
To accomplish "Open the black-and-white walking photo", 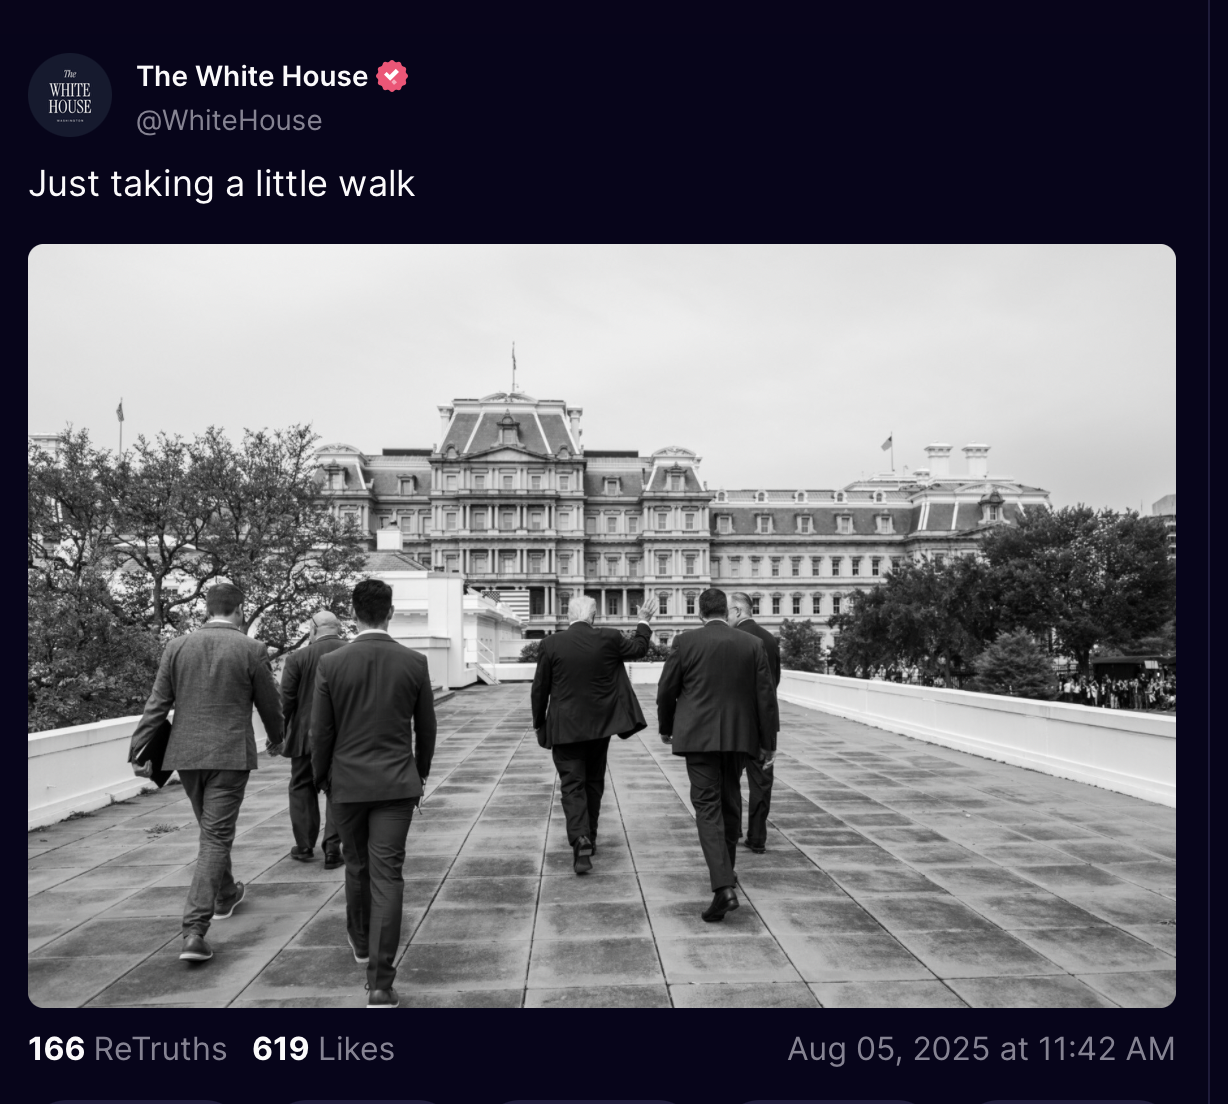I will tap(602, 626).
